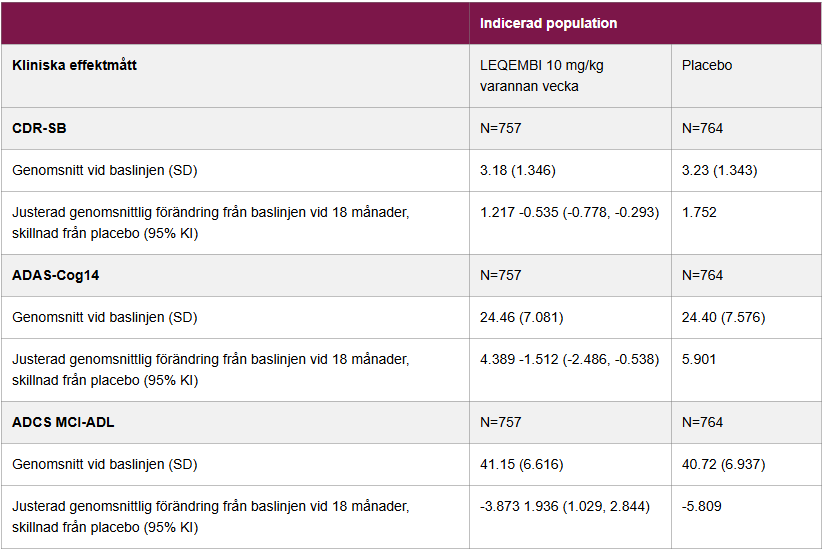823x550 pixels.
Task: Click the 'Indicerad population' header cell
Action: 548,23
